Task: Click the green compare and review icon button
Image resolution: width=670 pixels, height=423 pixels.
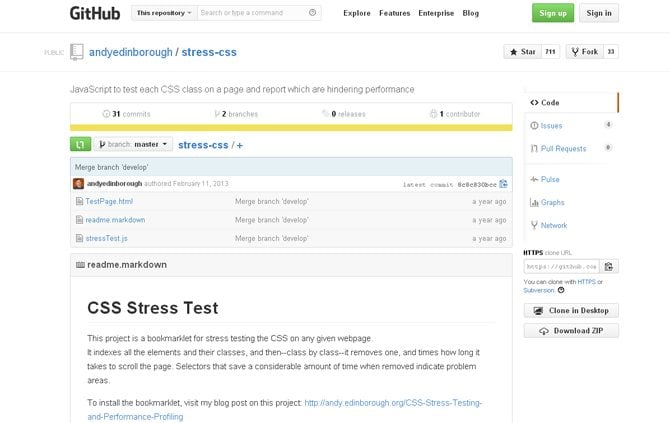Action: (x=80, y=144)
